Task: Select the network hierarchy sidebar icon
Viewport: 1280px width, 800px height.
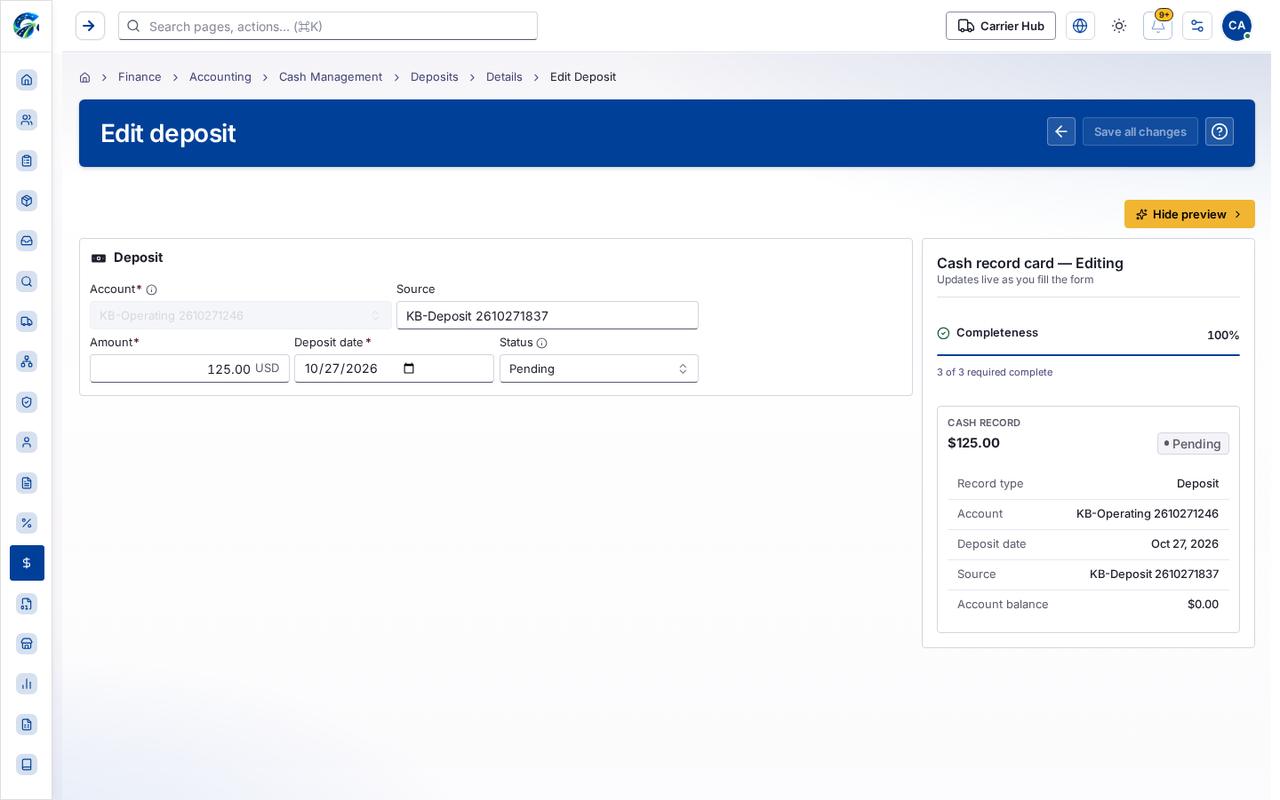Action: (27, 362)
